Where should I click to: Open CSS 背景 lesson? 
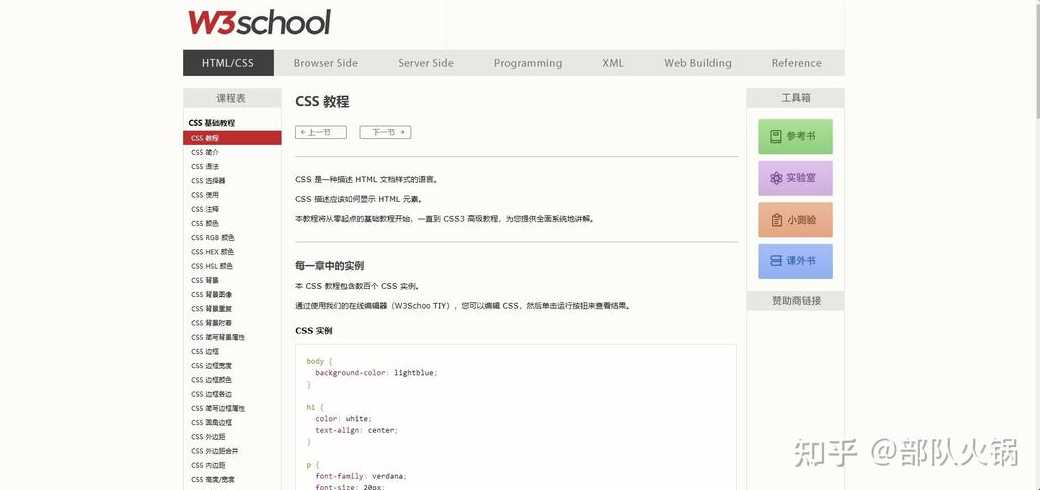click(205, 280)
